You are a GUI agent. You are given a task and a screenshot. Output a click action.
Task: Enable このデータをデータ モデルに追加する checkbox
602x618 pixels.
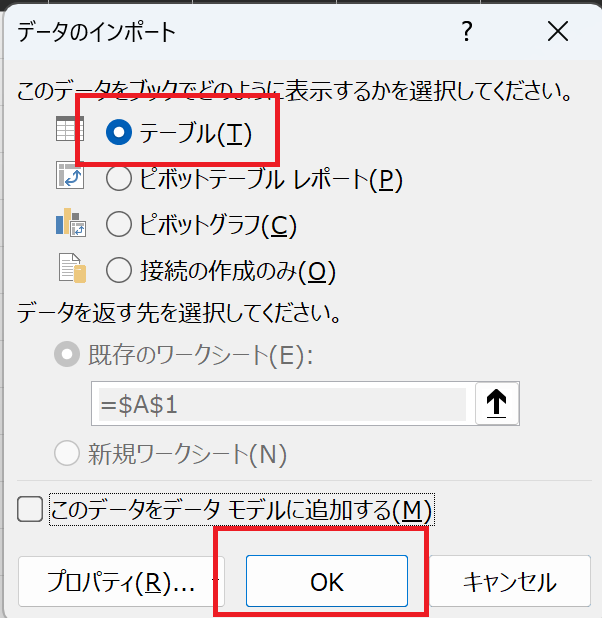tap(31, 510)
